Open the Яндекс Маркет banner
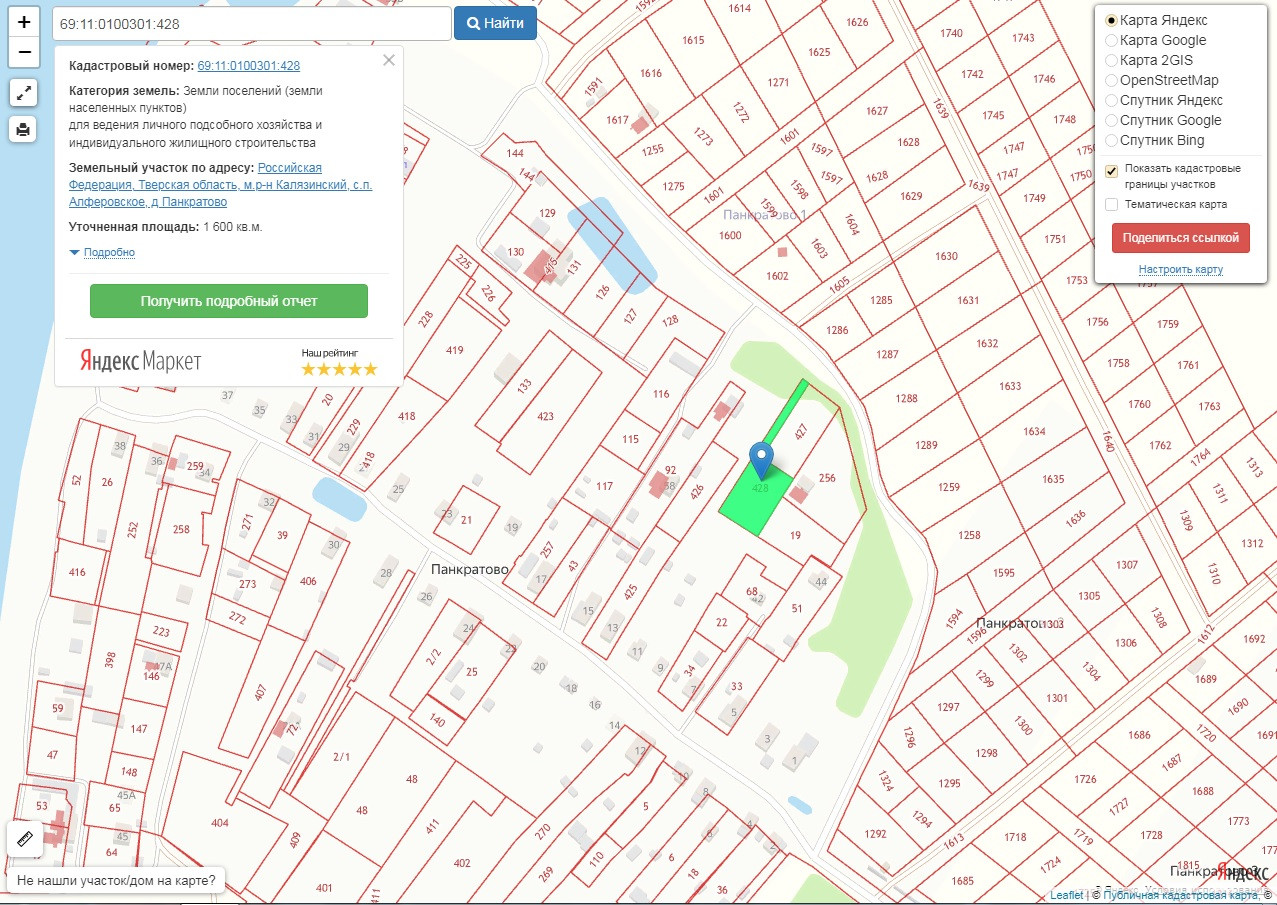Screen dimensions: 1277x905 coord(141,361)
